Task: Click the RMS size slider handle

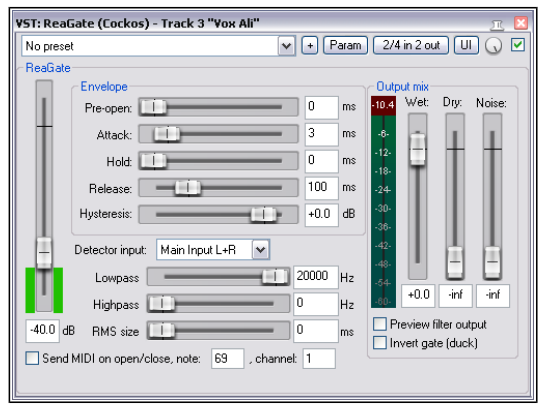Action: click(162, 330)
